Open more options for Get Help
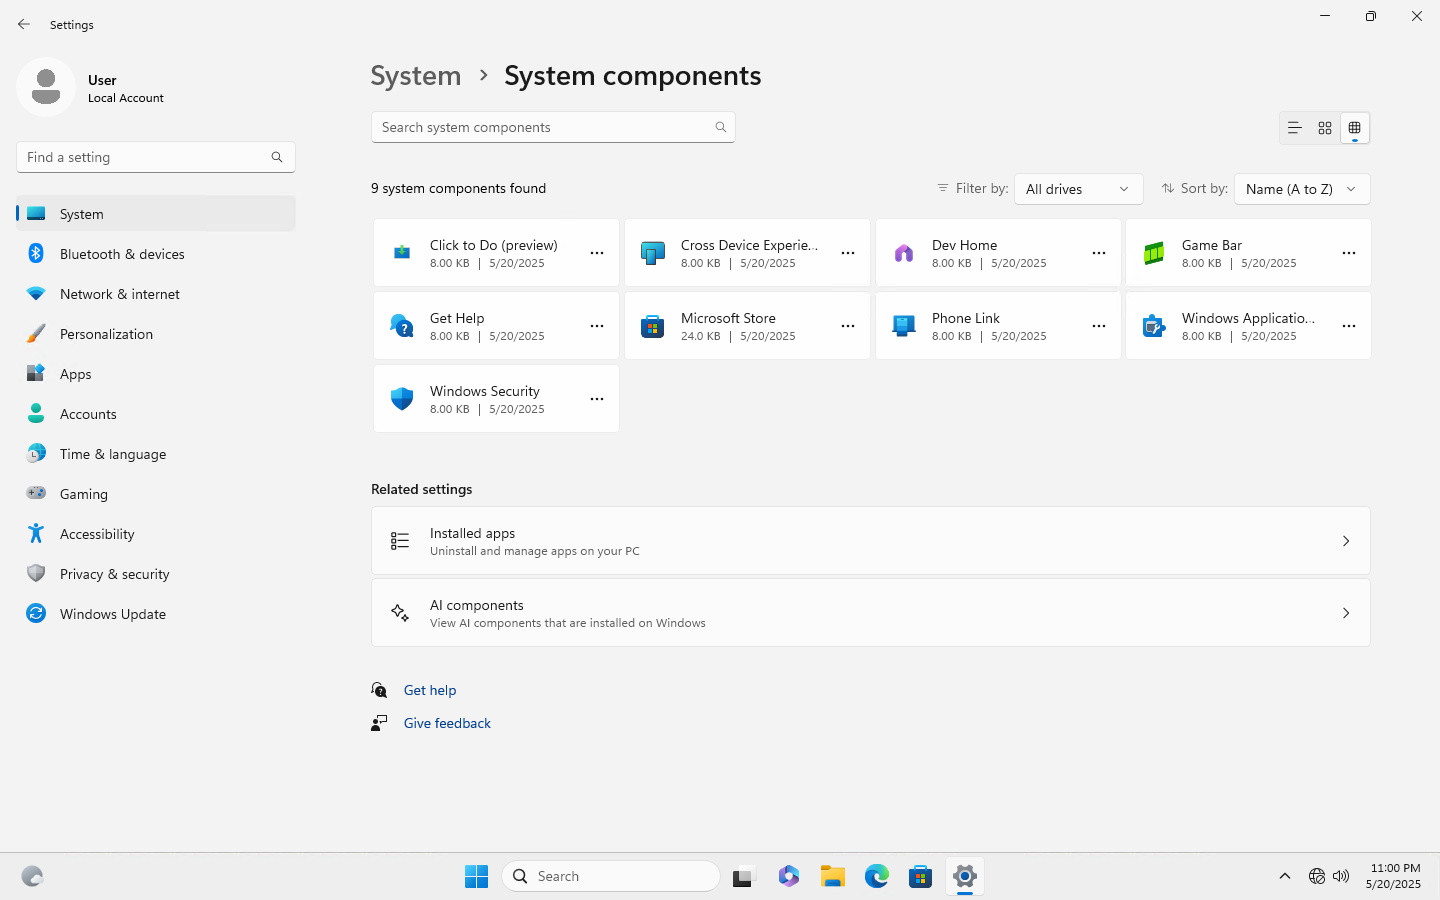 pyautogui.click(x=597, y=326)
